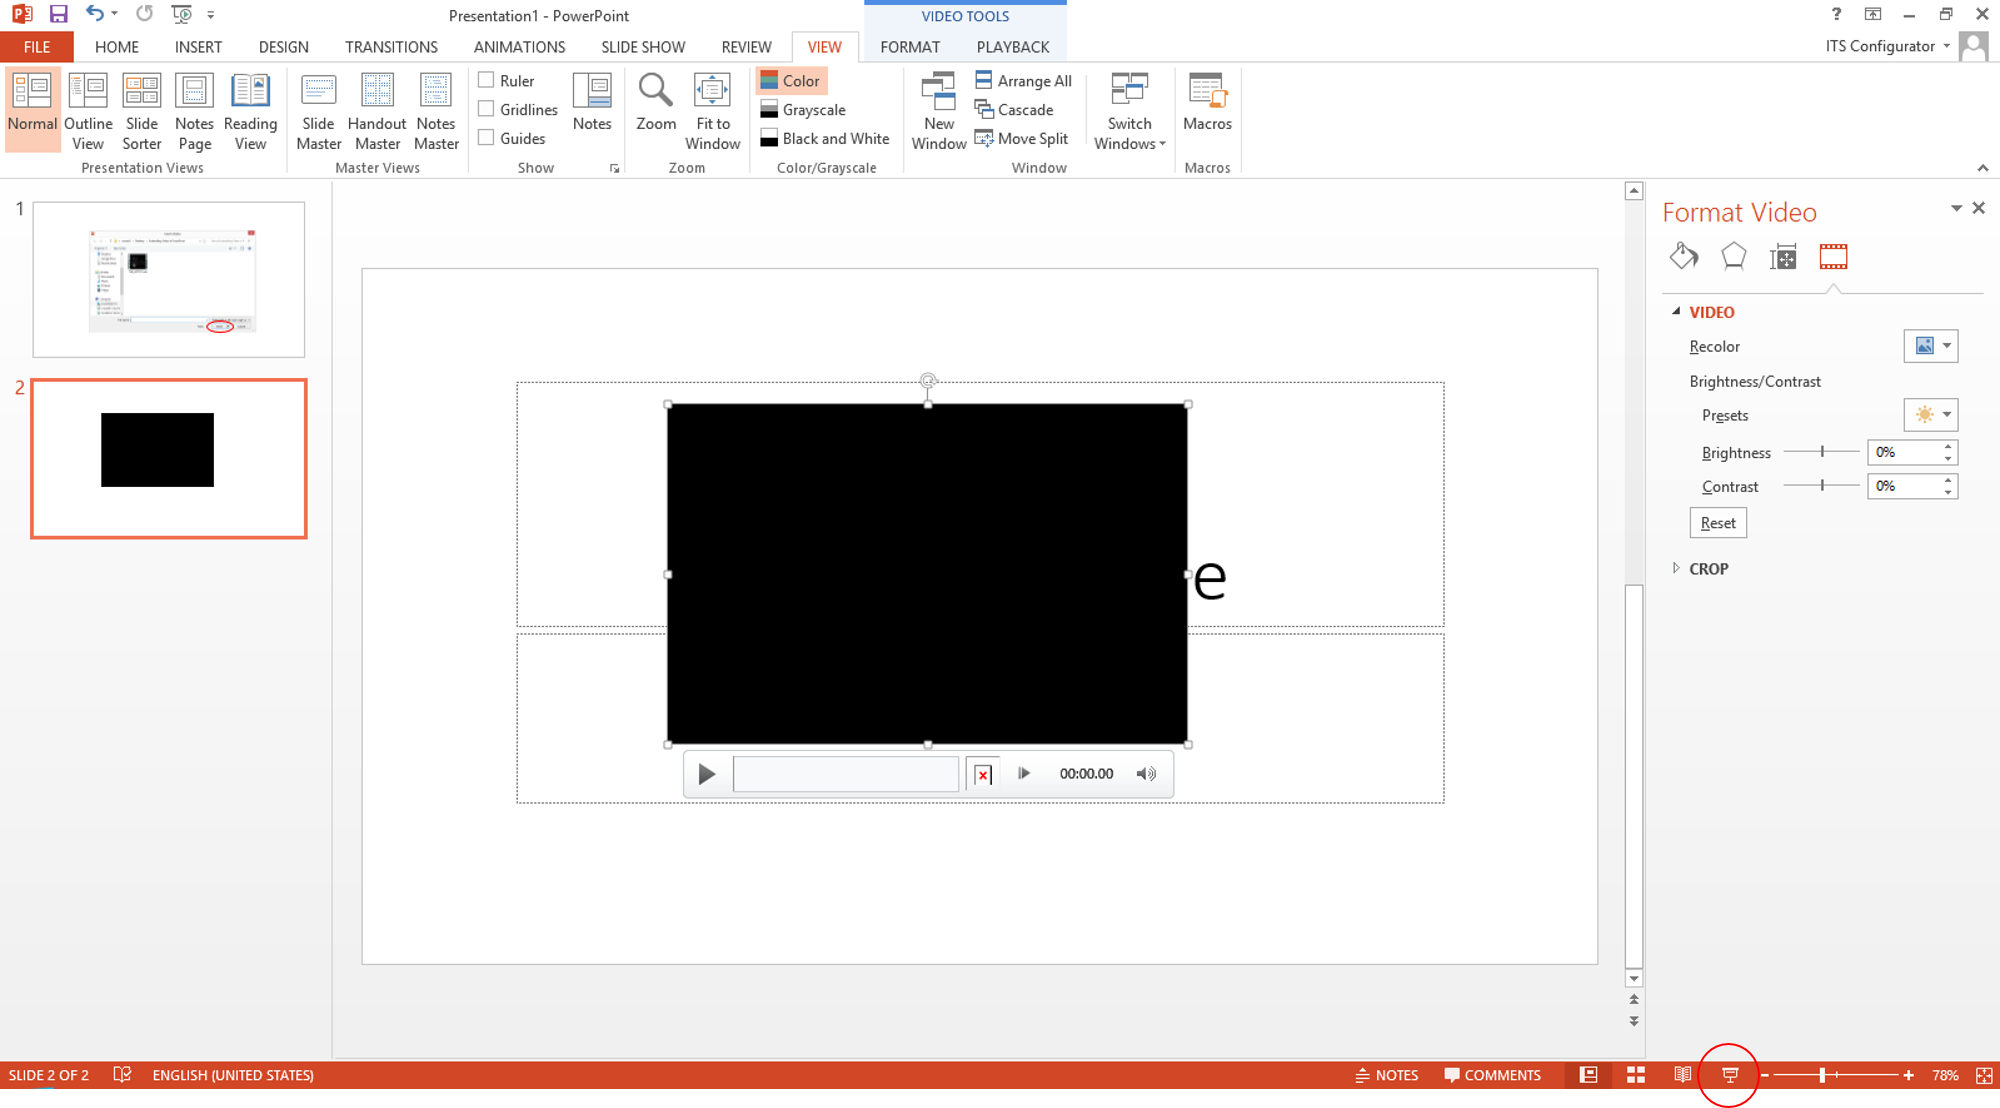2000x1108 pixels.
Task: Mute or adjust video volume
Action: click(1146, 773)
